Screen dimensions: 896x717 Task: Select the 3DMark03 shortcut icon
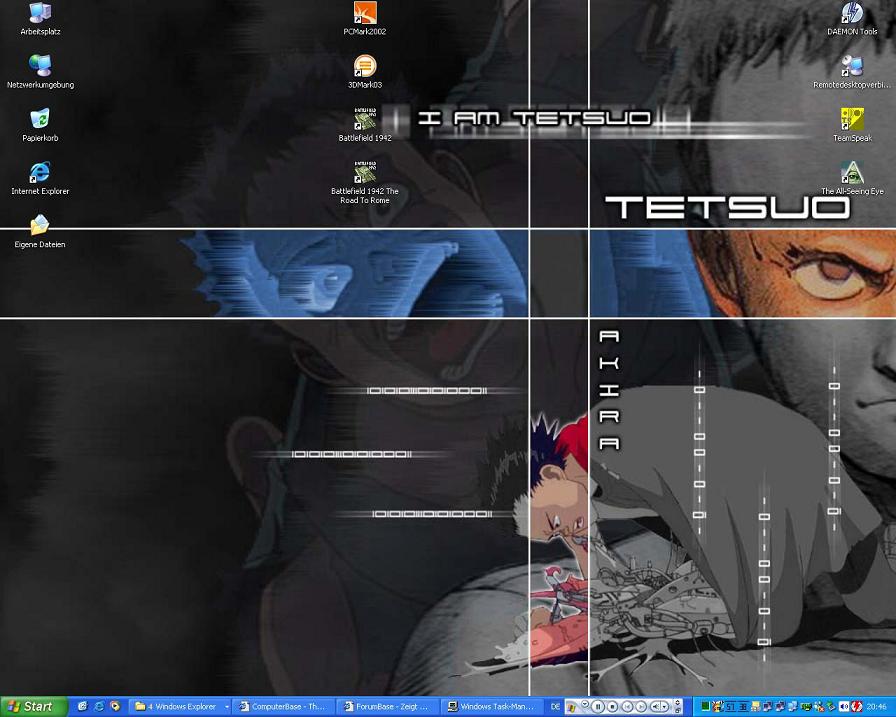[365, 72]
